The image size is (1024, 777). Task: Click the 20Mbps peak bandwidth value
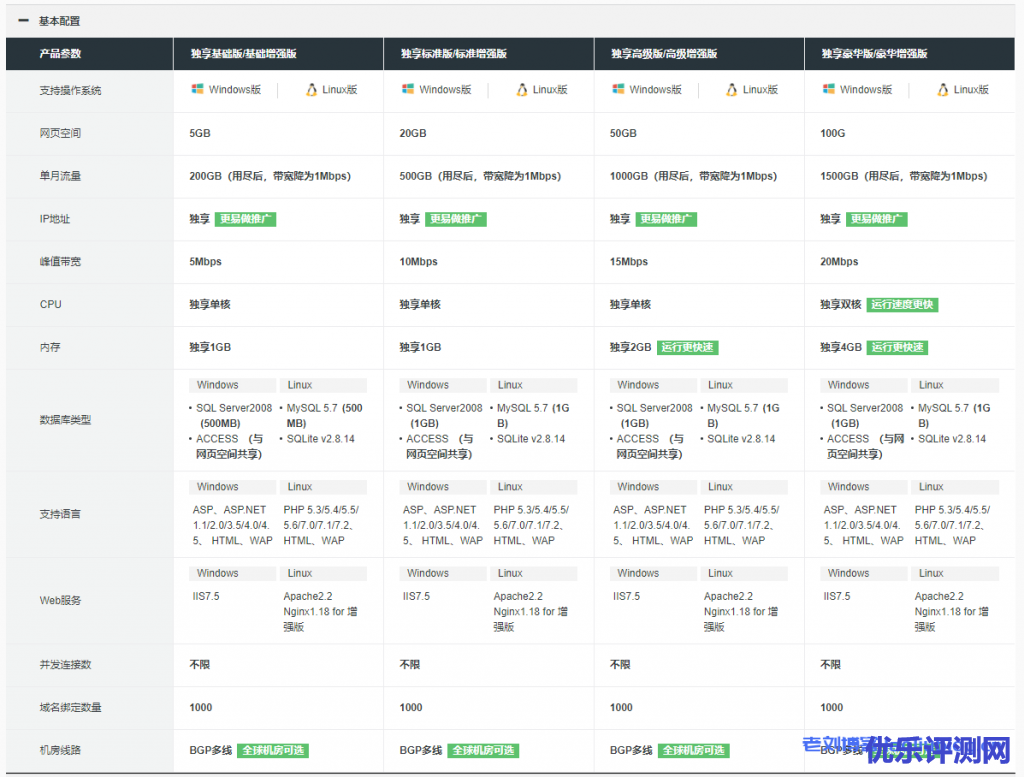(839, 262)
